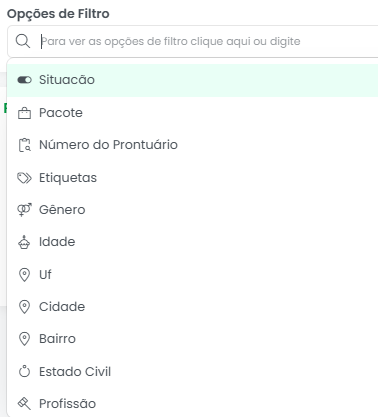Click the ring icon for Estado Civil

pos(24,371)
